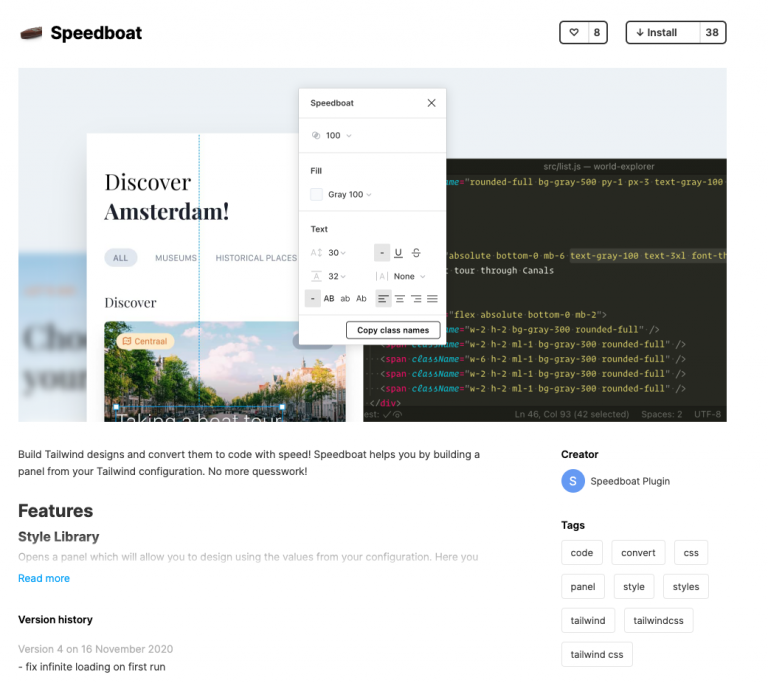The height and width of the screenshot is (683, 768).
Task: Click the letter spacing icon
Action: pos(382,276)
